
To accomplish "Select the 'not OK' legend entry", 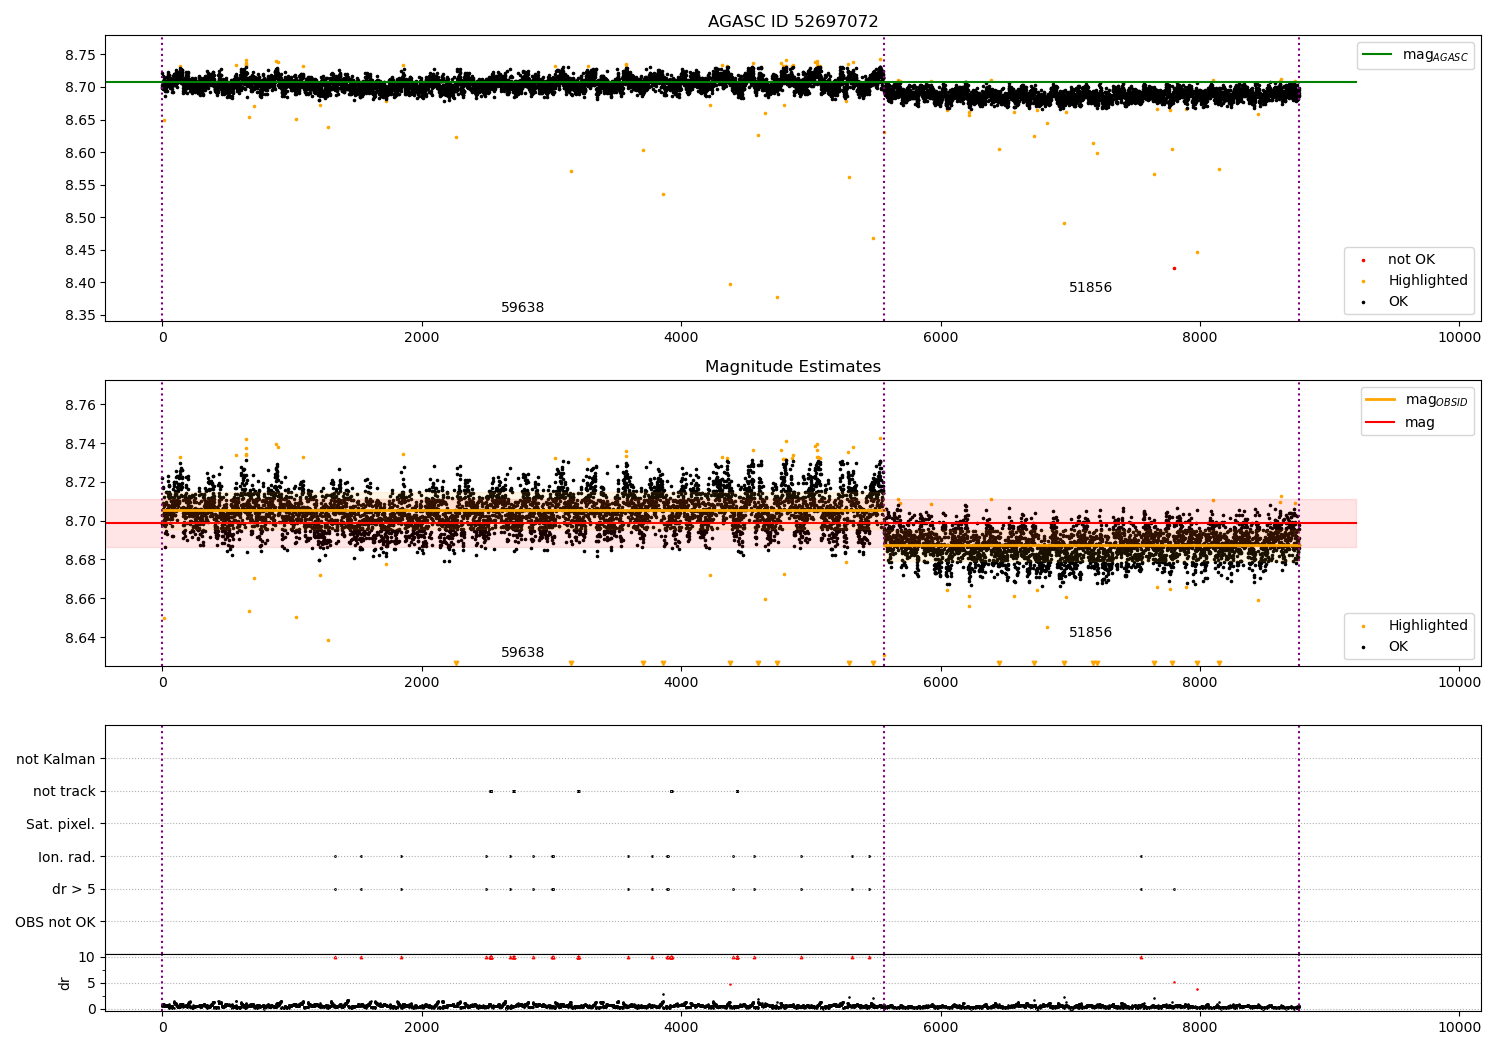I will [x=1411, y=260].
